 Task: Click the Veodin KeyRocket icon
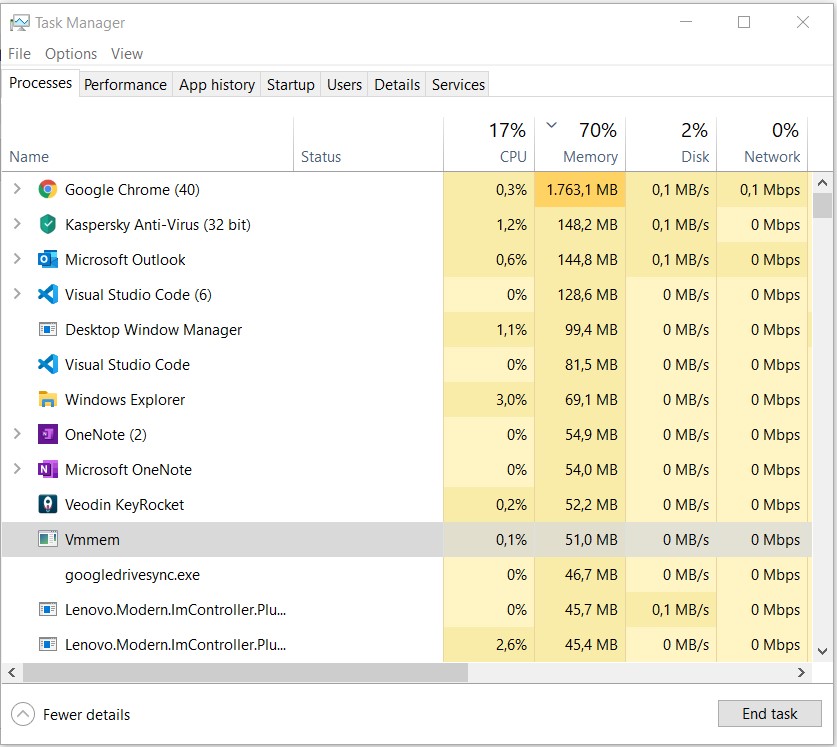click(48, 504)
